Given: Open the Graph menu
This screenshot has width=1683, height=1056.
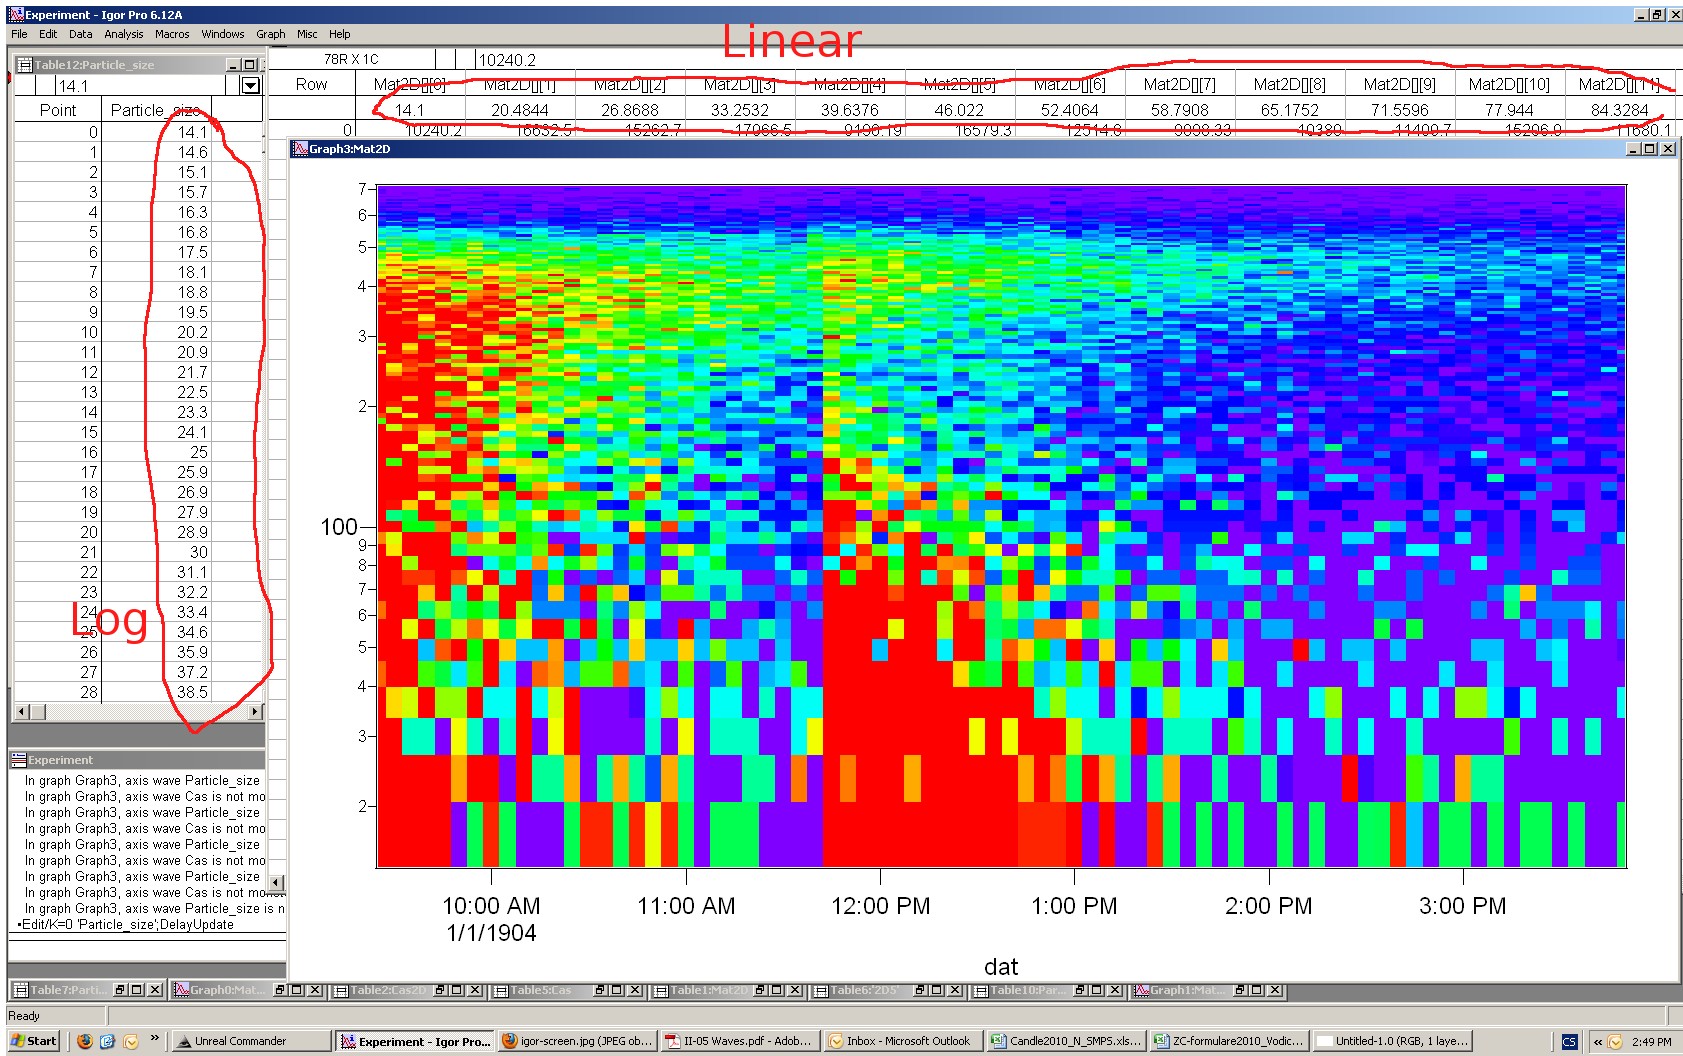Looking at the screenshot, I should (x=270, y=33).
